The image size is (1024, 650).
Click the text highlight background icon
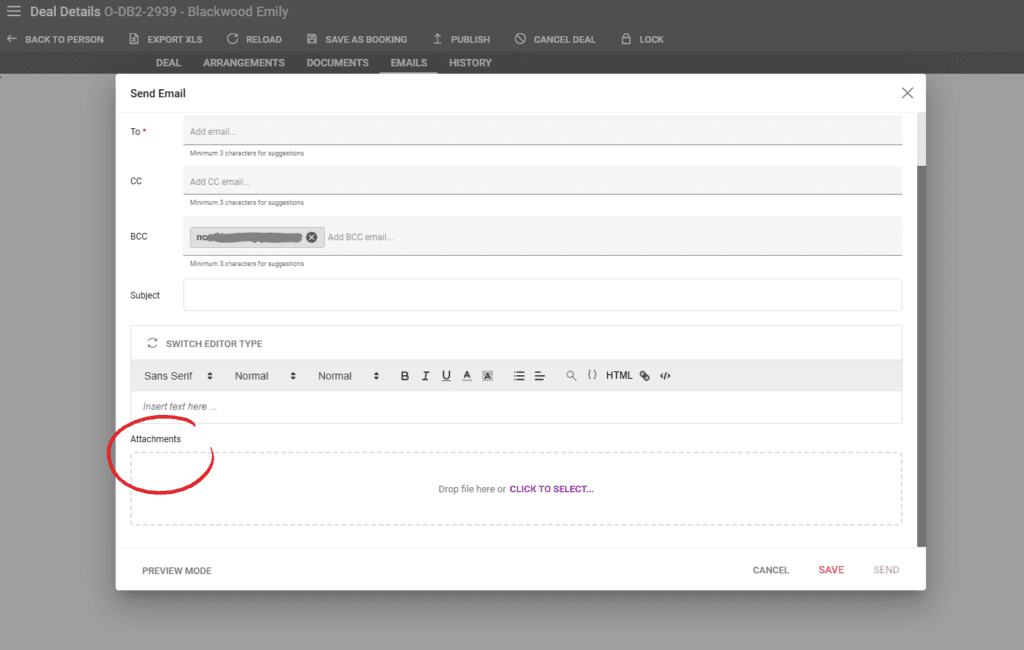[x=487, y=375]
